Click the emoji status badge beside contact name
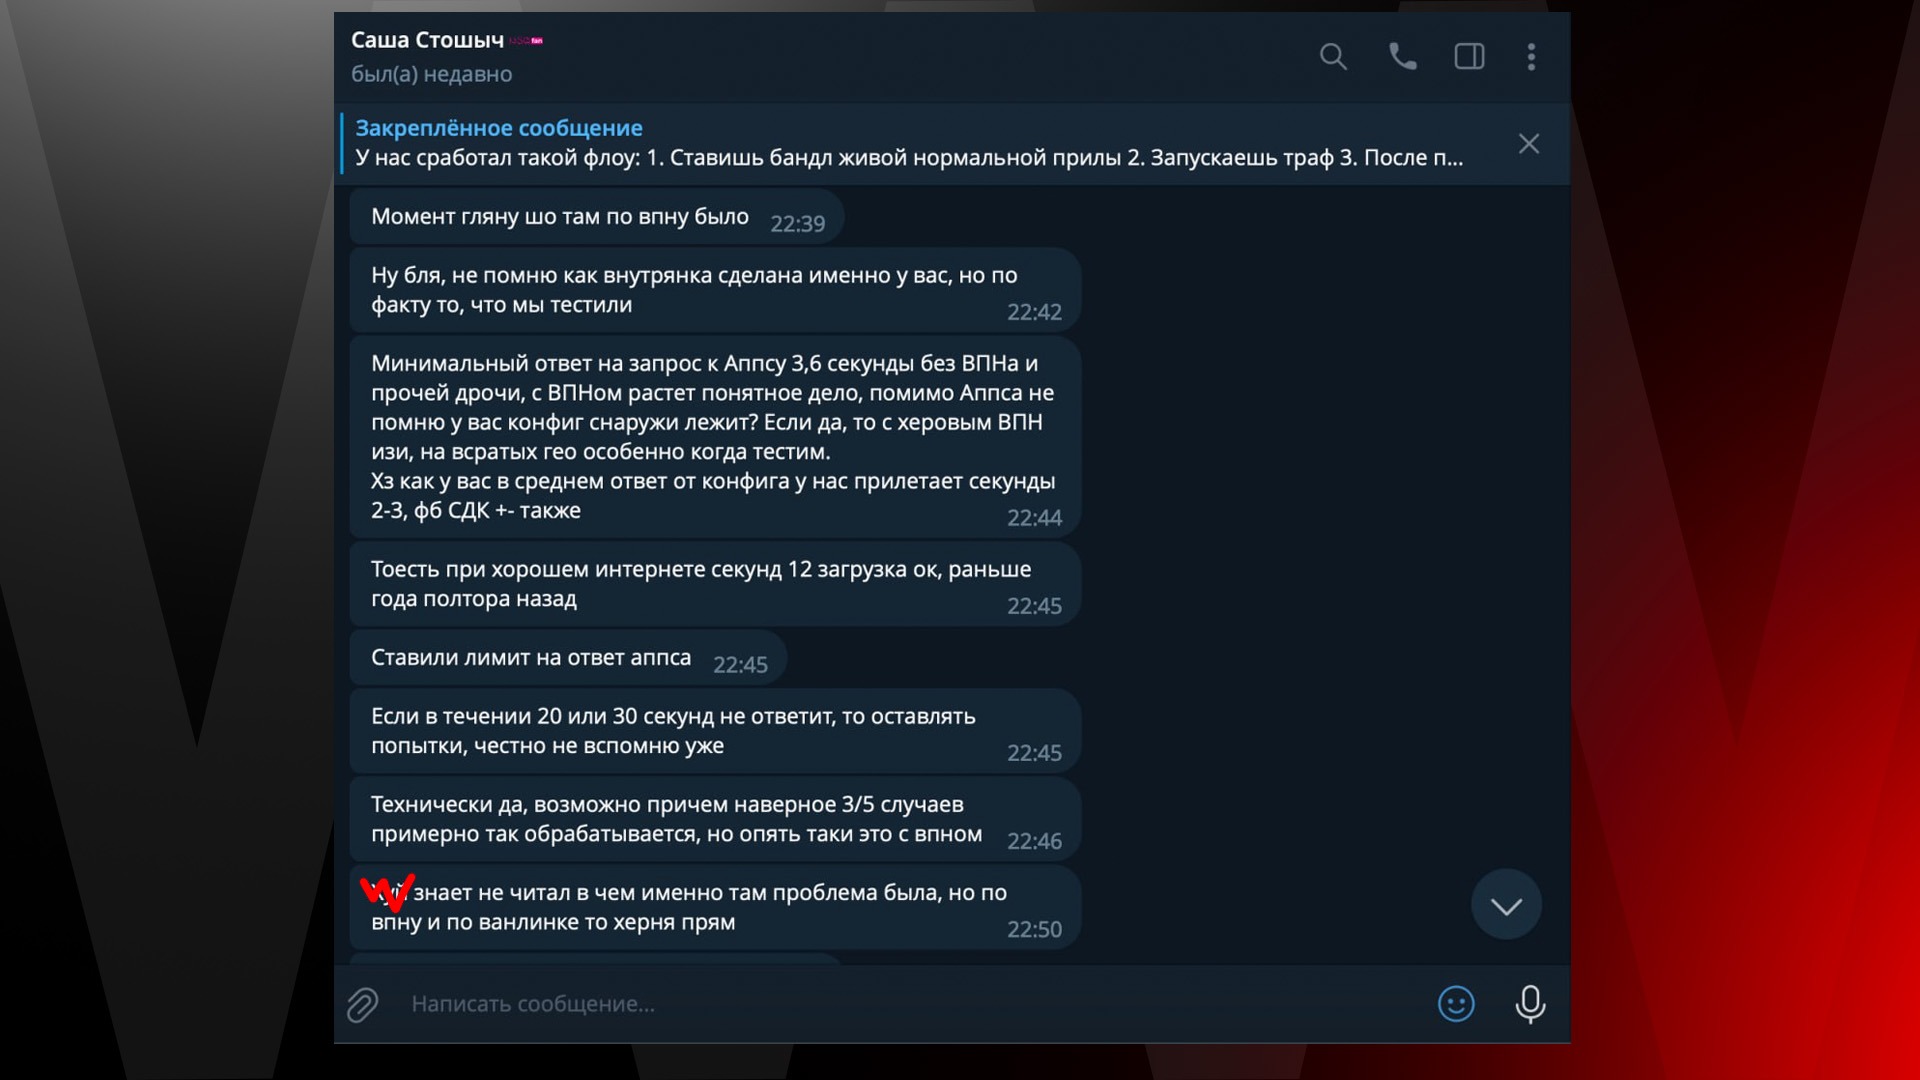The height and width of the screenshot is (1080, 1920). point(526,41)
